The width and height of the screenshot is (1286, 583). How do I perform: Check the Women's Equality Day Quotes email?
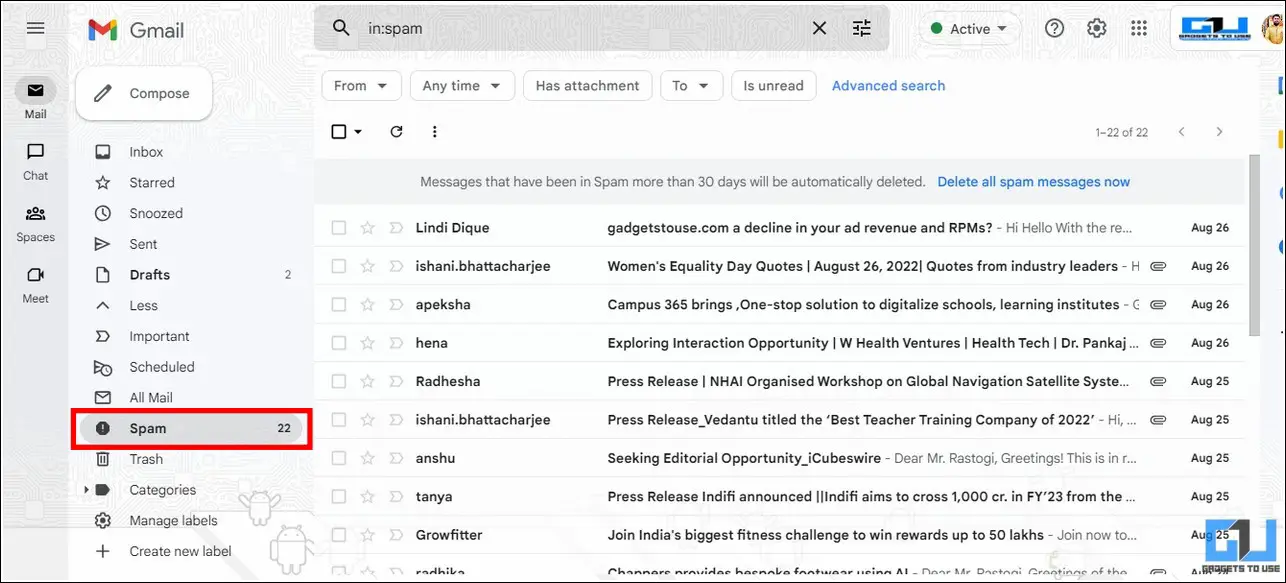339,267
